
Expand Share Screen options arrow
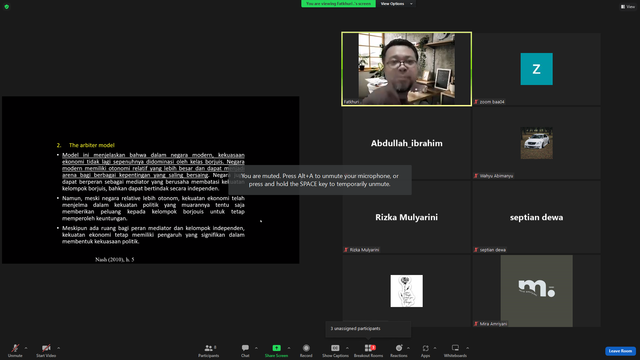[x=289, y=348]
